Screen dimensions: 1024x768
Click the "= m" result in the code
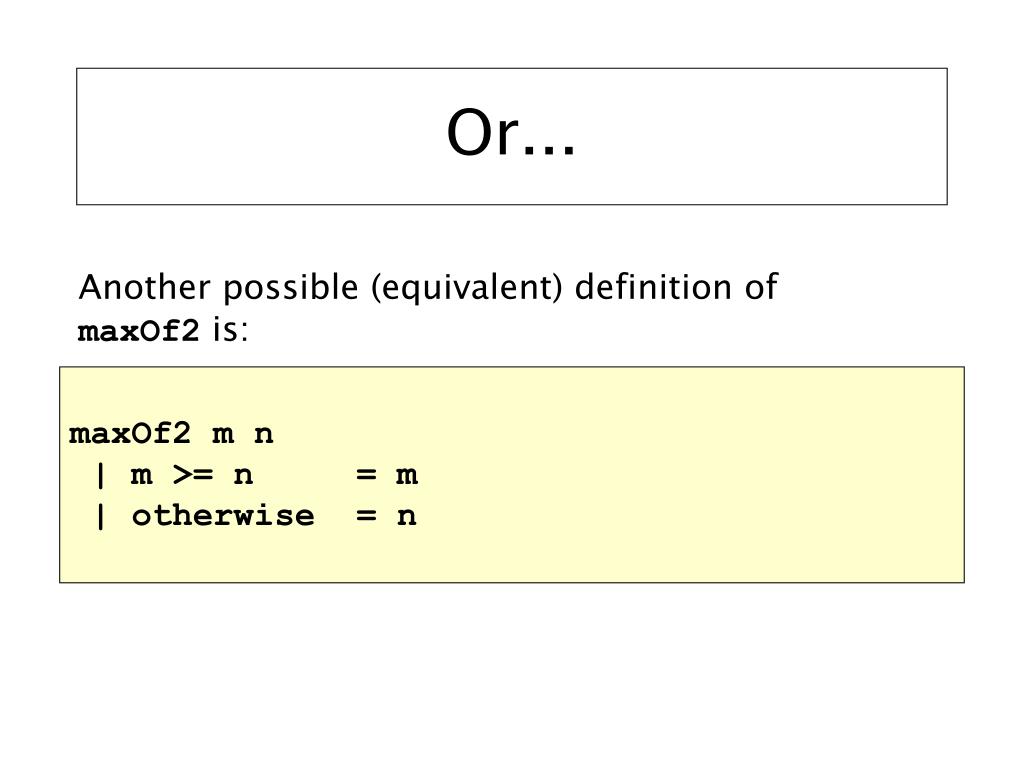point(386,475)
